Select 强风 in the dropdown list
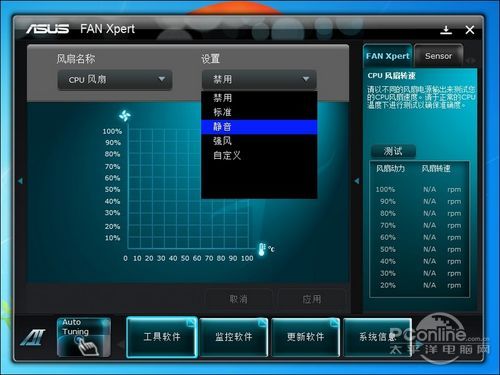Screen dimensions: 500x375 [x=259, y=141]
